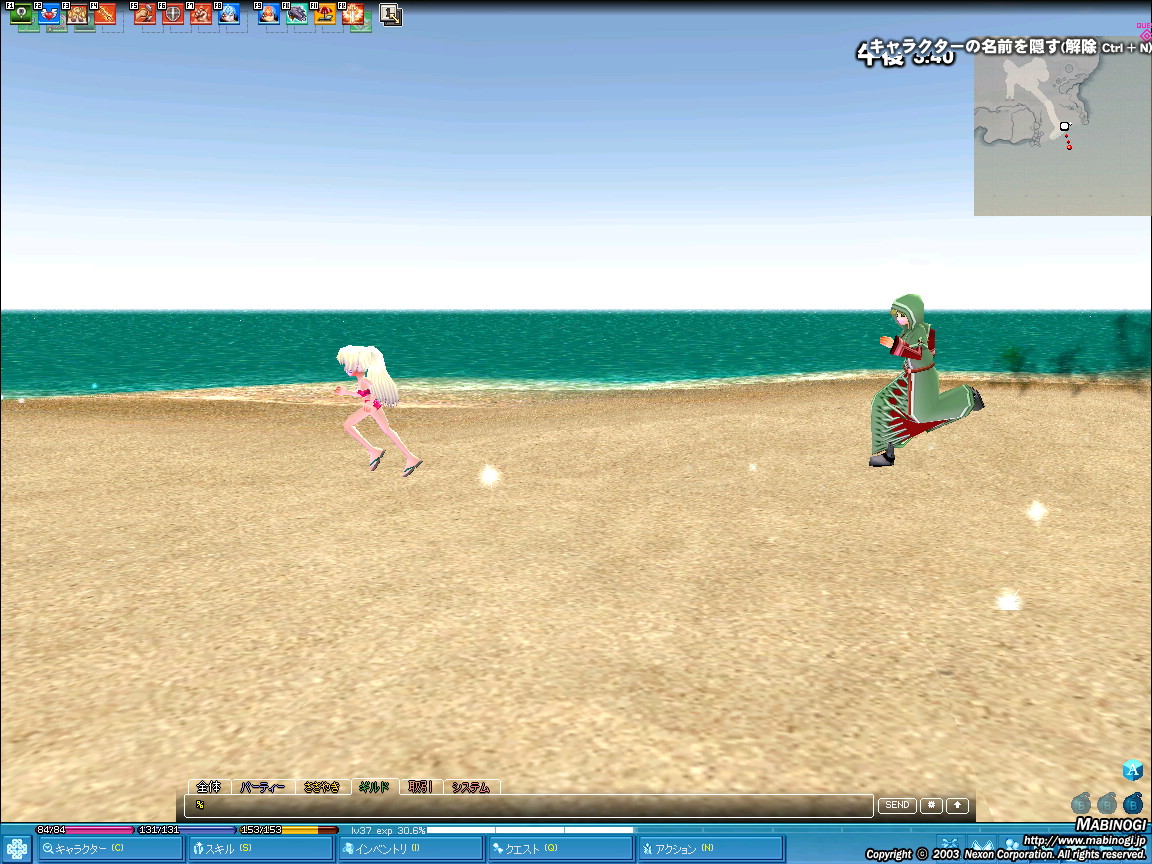The width and height of the screenshot is (1152, 864).
Task: Select the ギルド guild chat tab
Action: coord(375,787)
